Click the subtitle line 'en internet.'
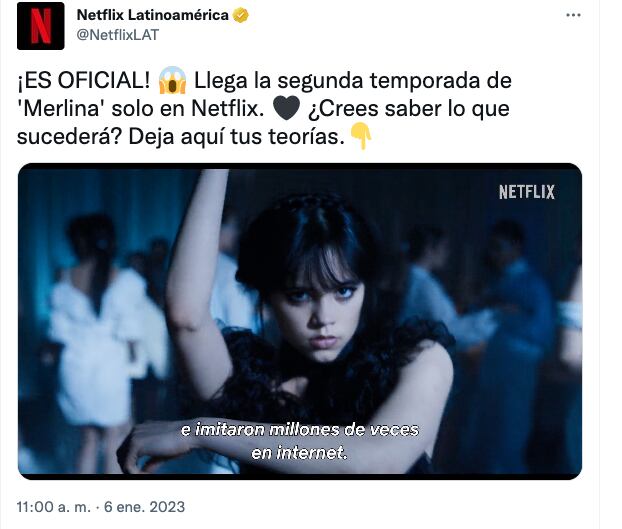The image size is (622, 529). pyautogui.click(x=300, y=453)
